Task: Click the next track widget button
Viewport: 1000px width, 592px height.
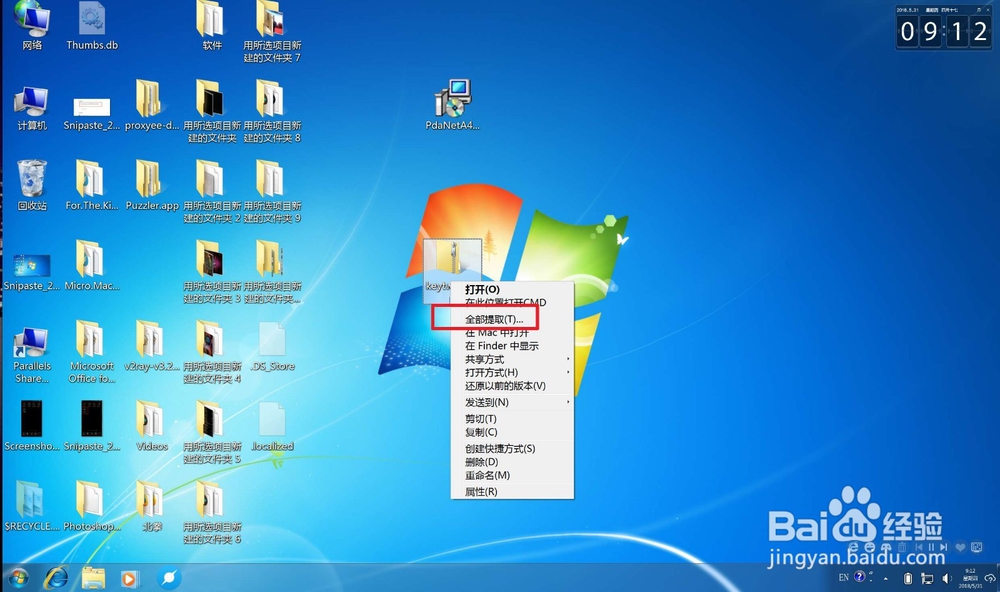Action: (943, 547)
